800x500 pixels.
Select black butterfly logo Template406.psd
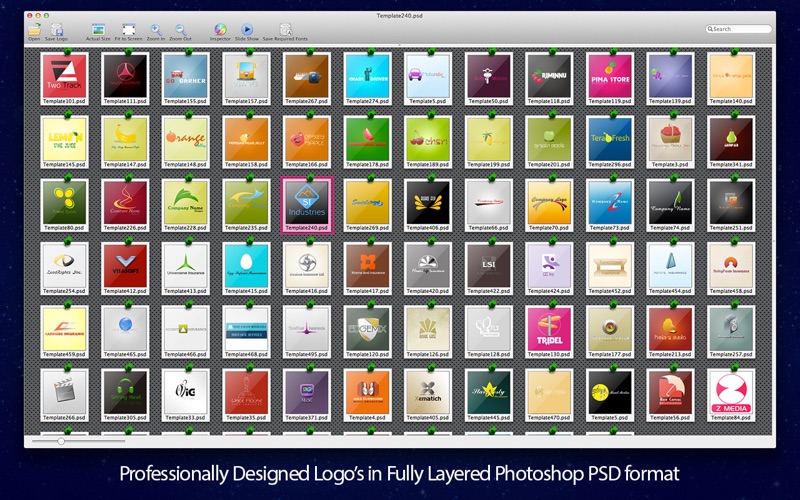coord(428,203)
